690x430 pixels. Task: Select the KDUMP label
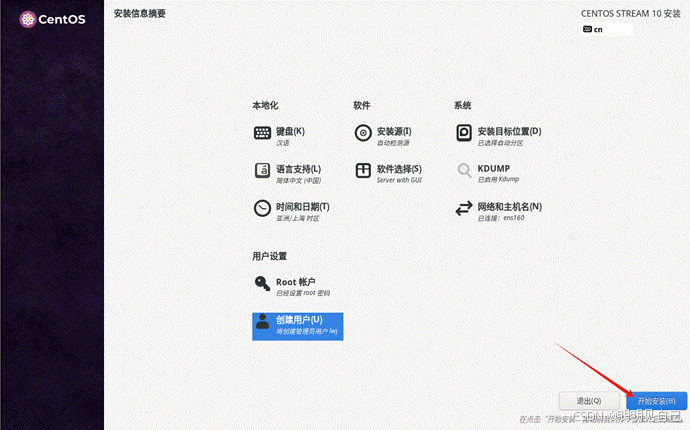point(494,169)
